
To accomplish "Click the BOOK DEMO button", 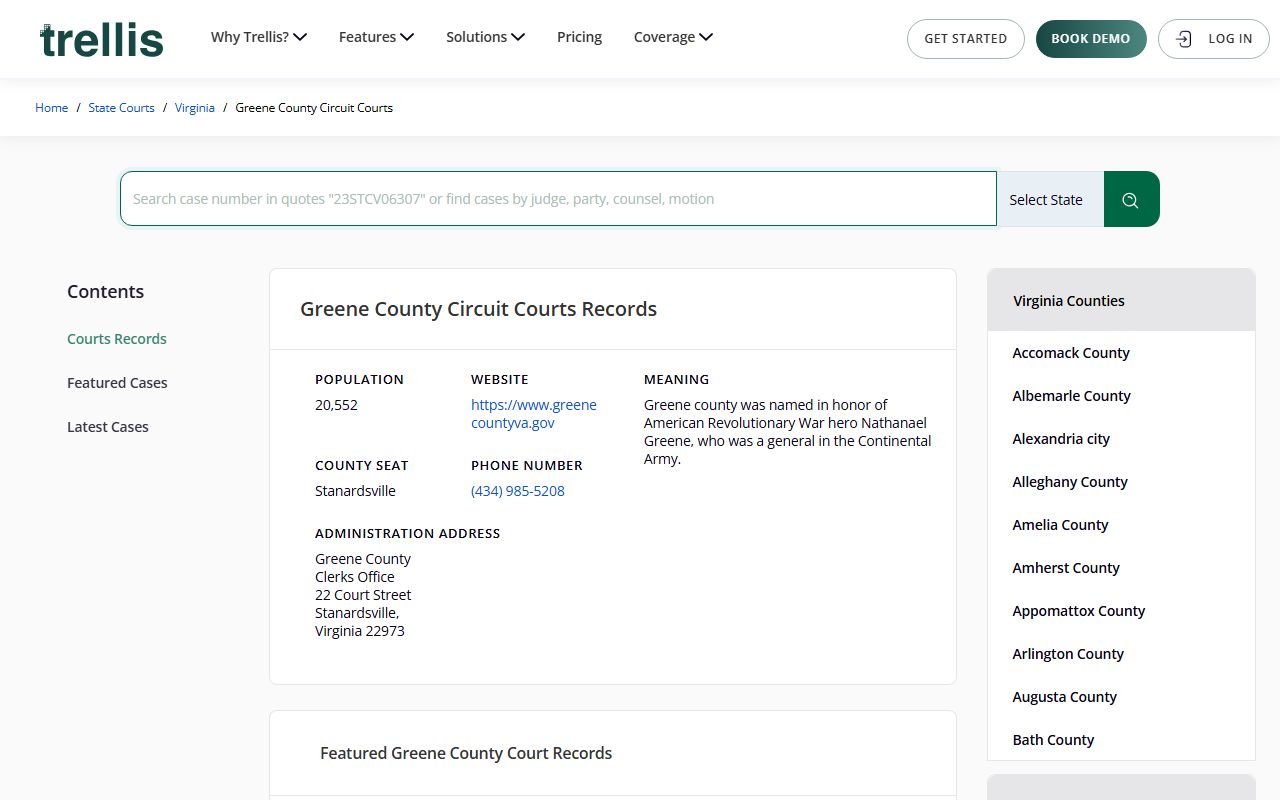I will click(1091, 39).
